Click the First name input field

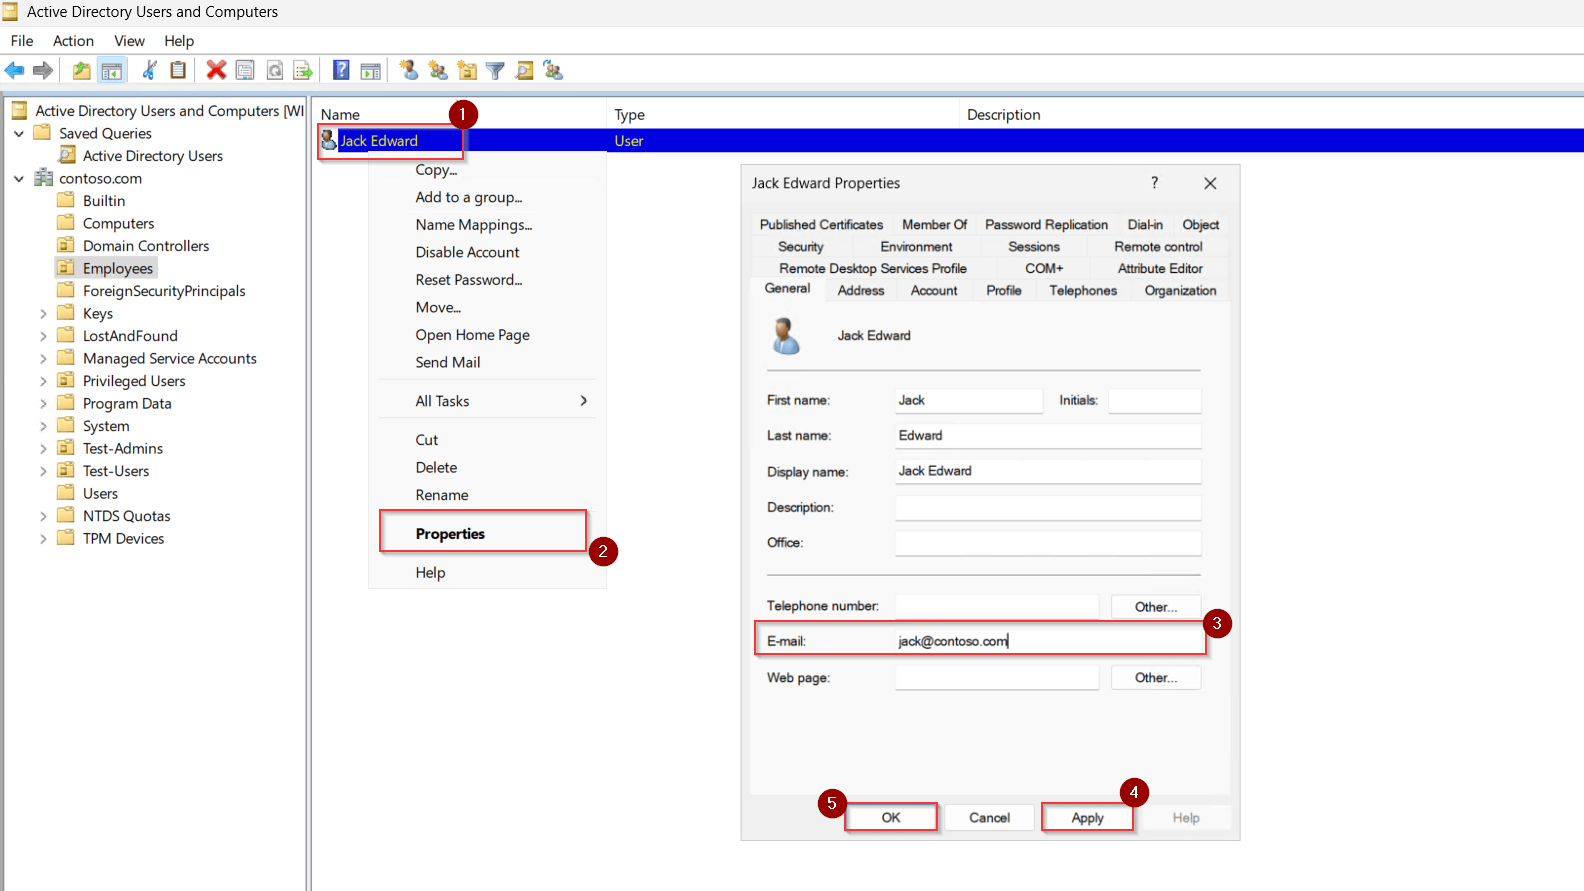pyautogui.click(x=969, y=400)
